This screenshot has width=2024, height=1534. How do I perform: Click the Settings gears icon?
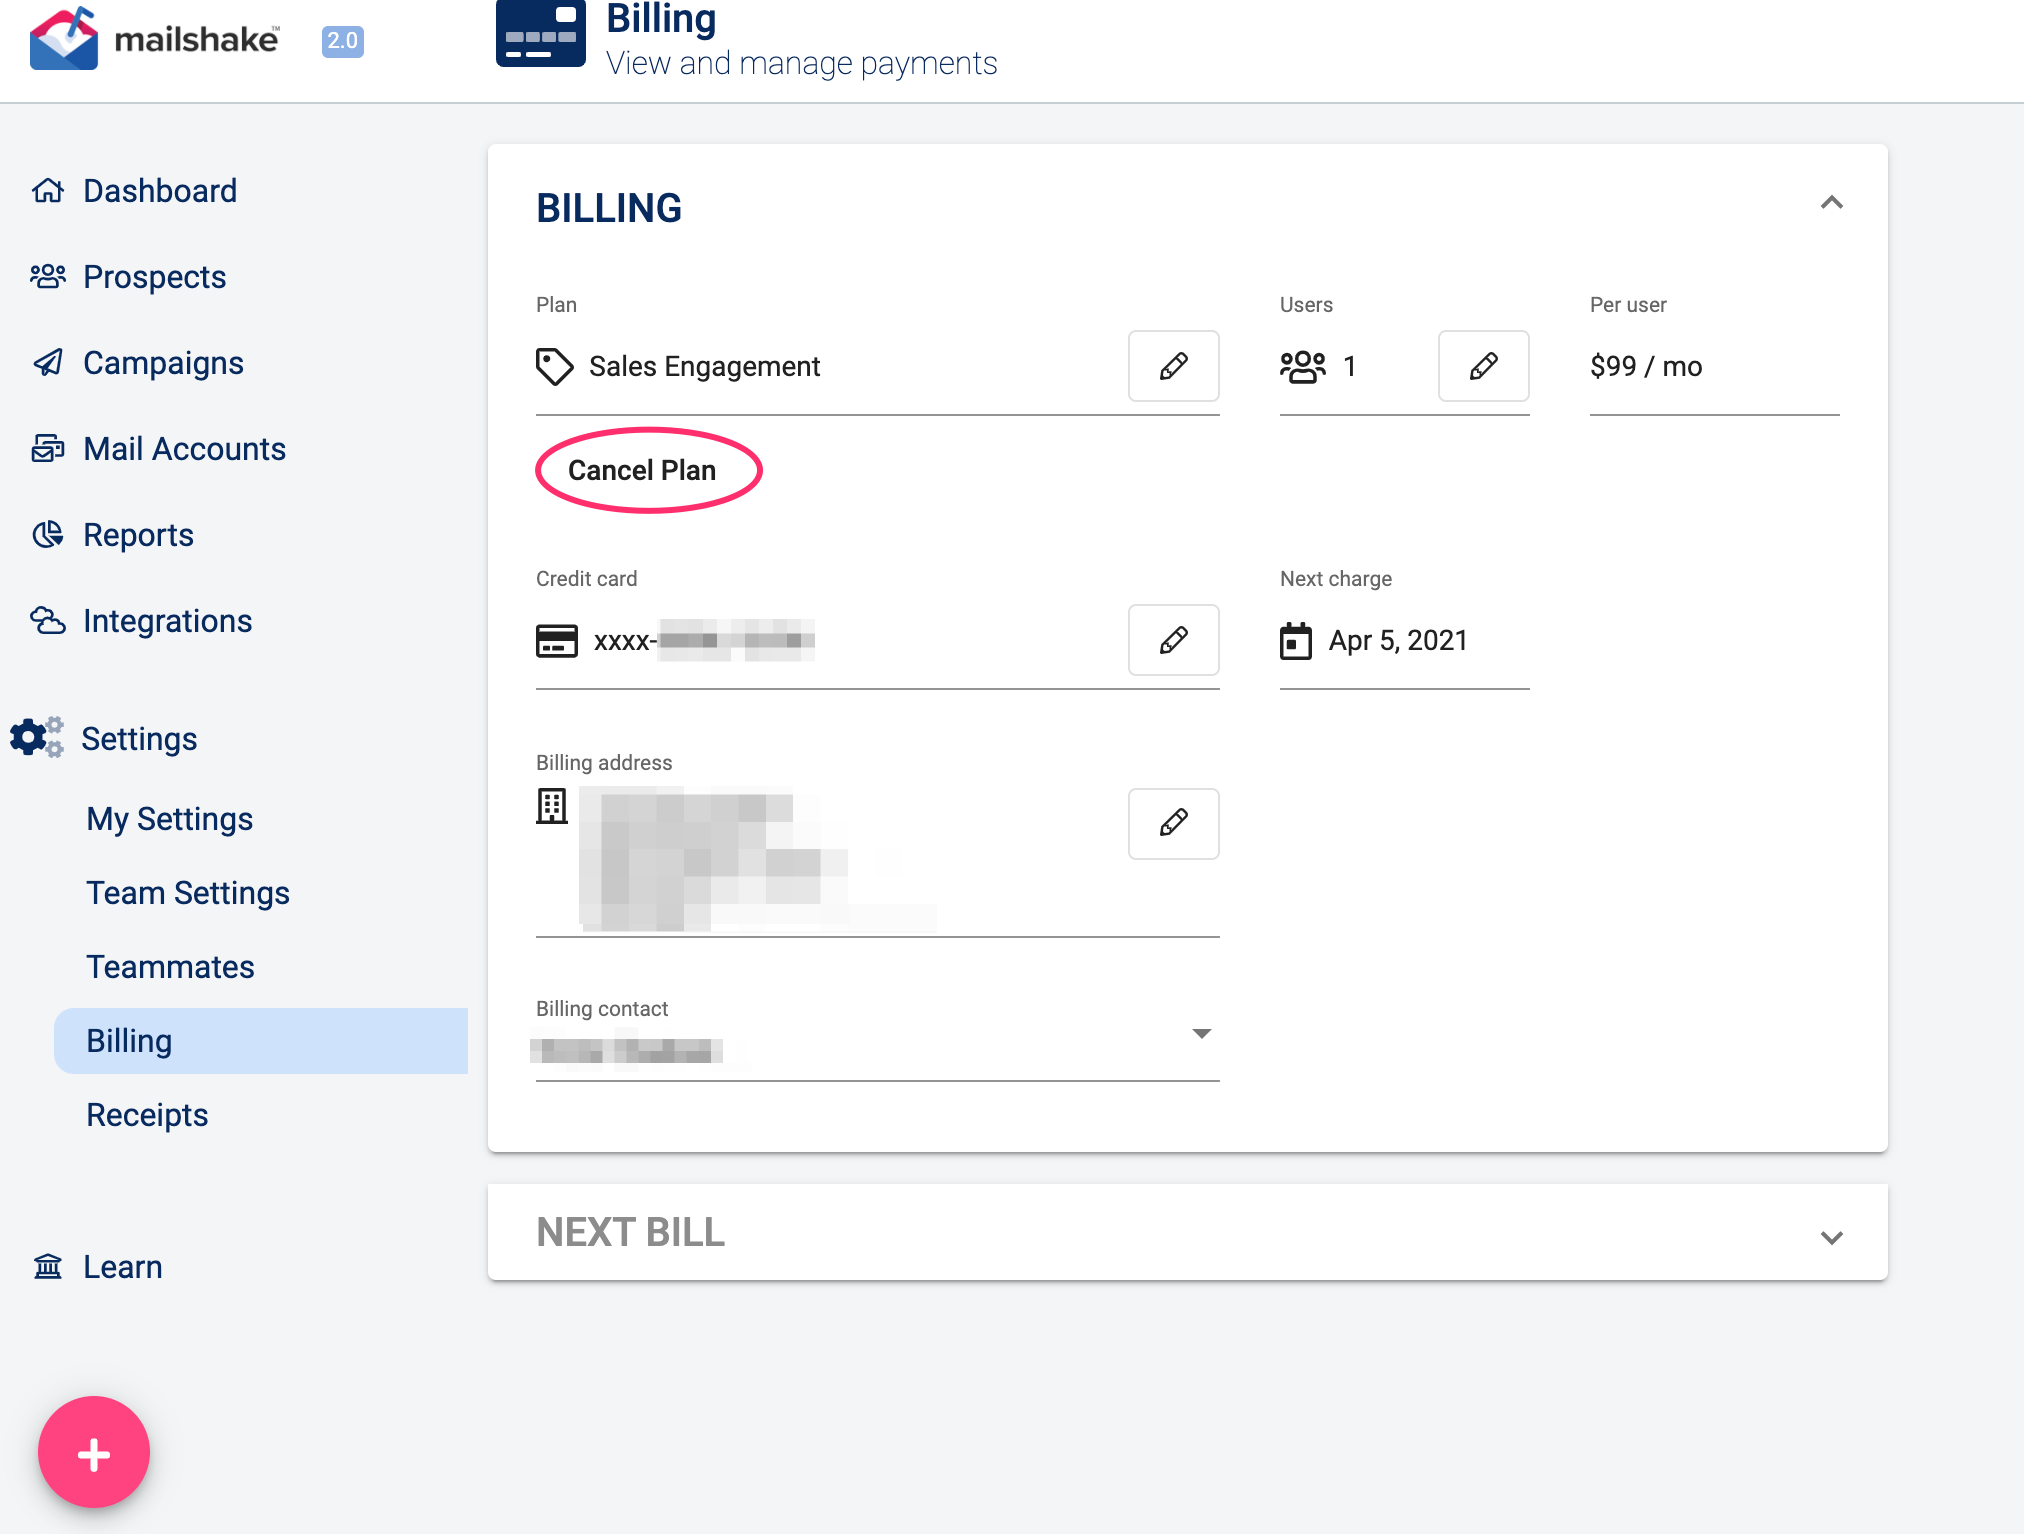pos(37,738)
